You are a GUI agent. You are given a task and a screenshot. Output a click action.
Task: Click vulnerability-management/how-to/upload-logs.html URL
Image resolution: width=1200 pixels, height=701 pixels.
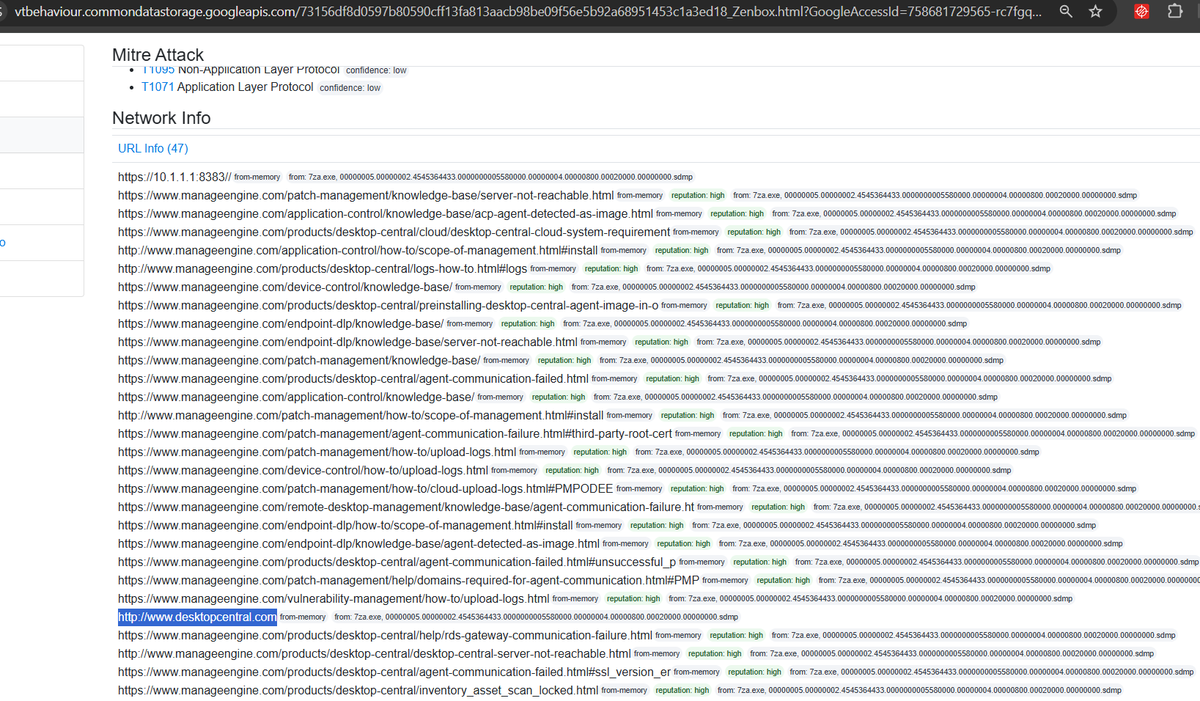point(334,599)
